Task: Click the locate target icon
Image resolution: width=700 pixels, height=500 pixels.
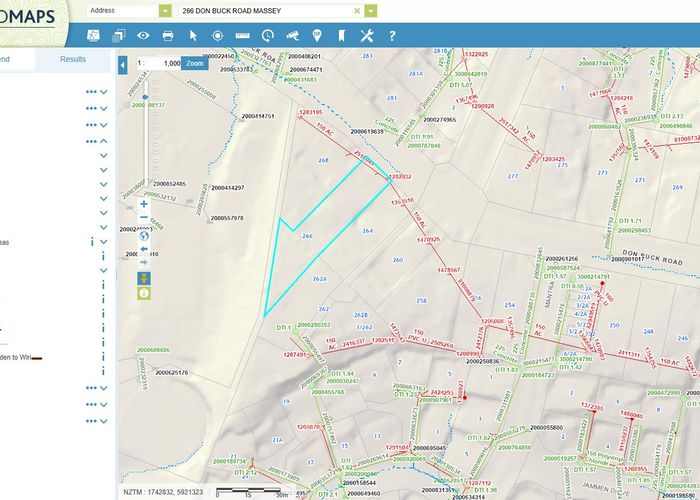Action: [217, 36]
